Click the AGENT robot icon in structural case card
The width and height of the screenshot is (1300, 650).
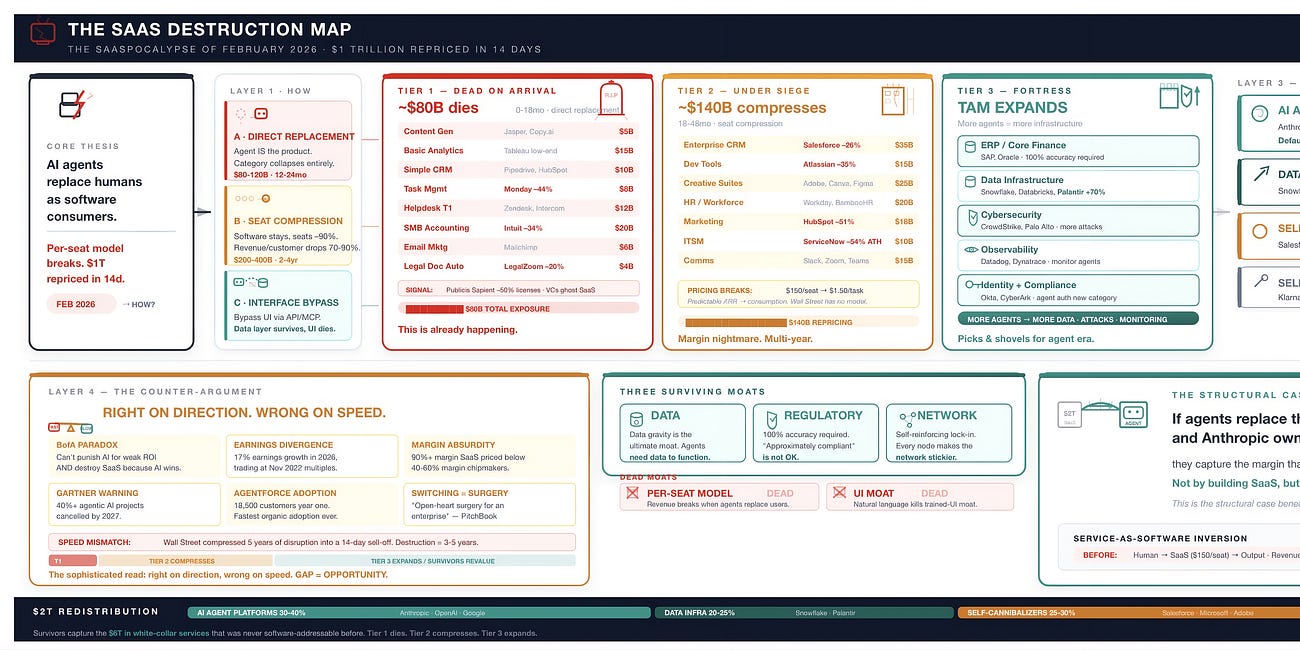[x=1132, y=415]
